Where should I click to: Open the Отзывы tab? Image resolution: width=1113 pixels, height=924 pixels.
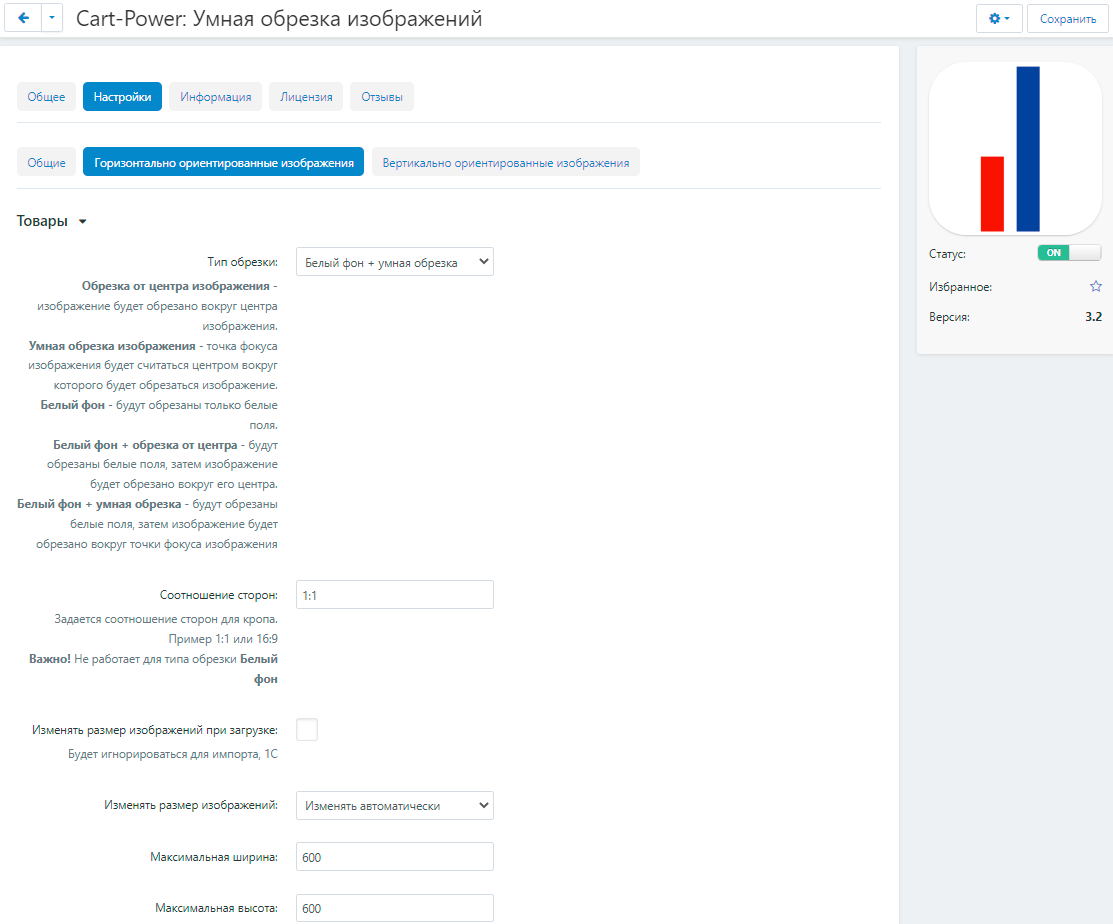click(x=382, y=97)
